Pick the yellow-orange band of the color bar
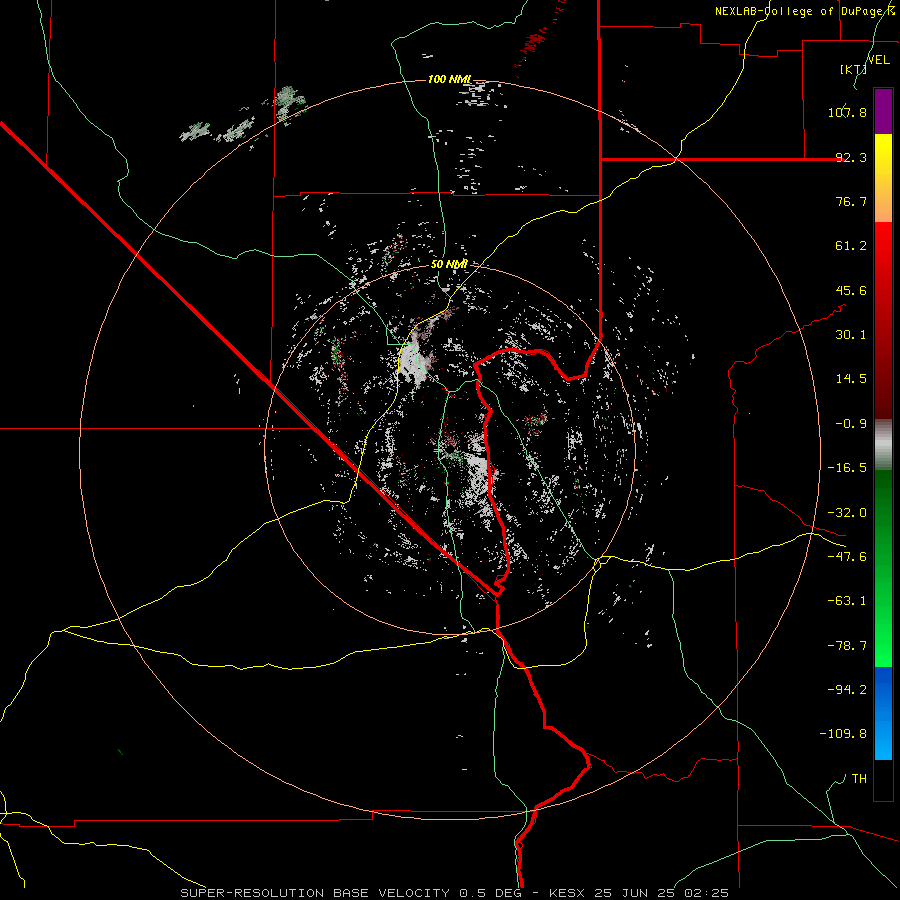This screenshot has height=900, width=900. pyautogui.click(x=883, y=178)
